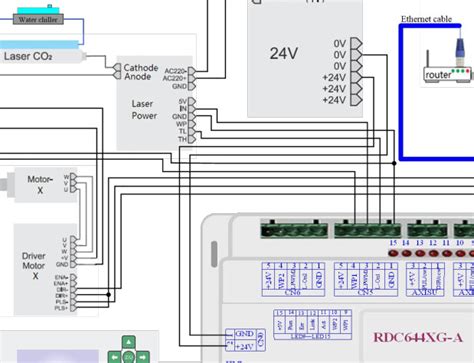Click the PLS- terminal on Driver Motor X
This screenshot has width=474, height=363.
coord(73,302)
